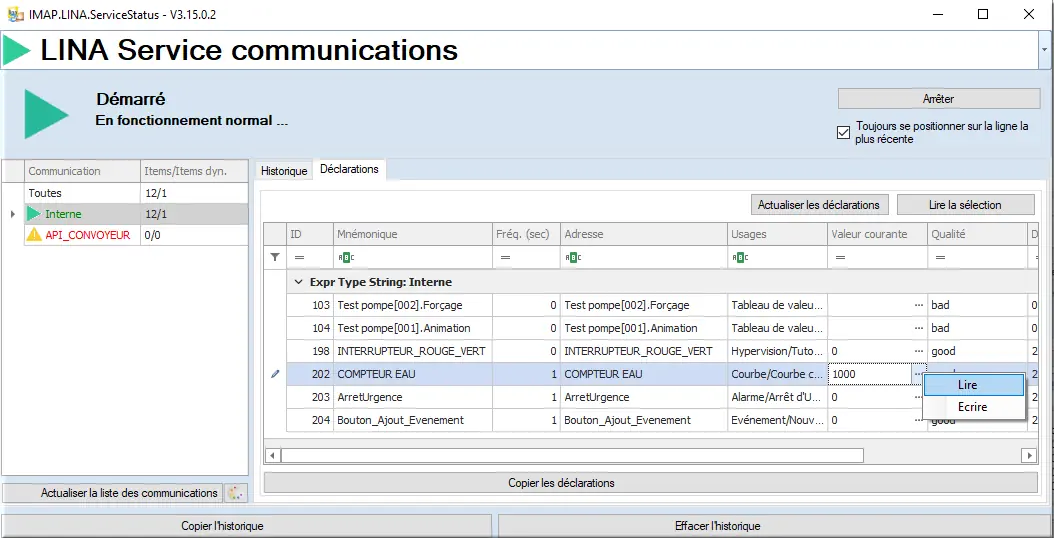Select the Bouton_Ajout_Evenement mnémonique cell
The image size is (1054, 538).
click(x=413, y=420)
